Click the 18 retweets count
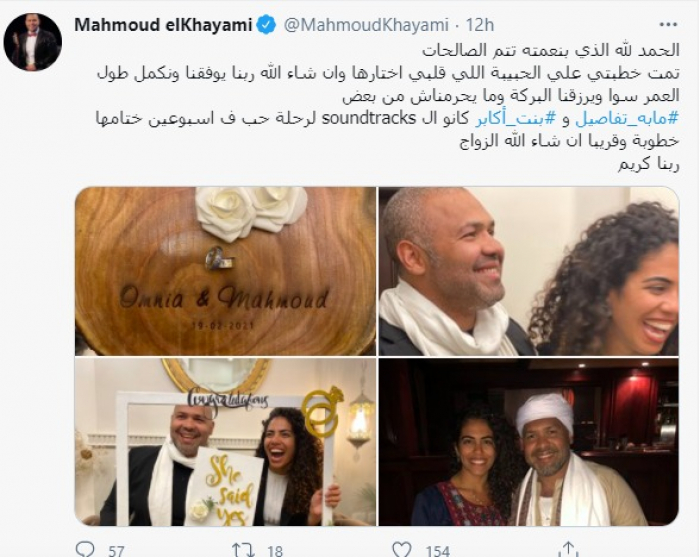This screenshot has height=557, width=700. [x=275, y=550]
